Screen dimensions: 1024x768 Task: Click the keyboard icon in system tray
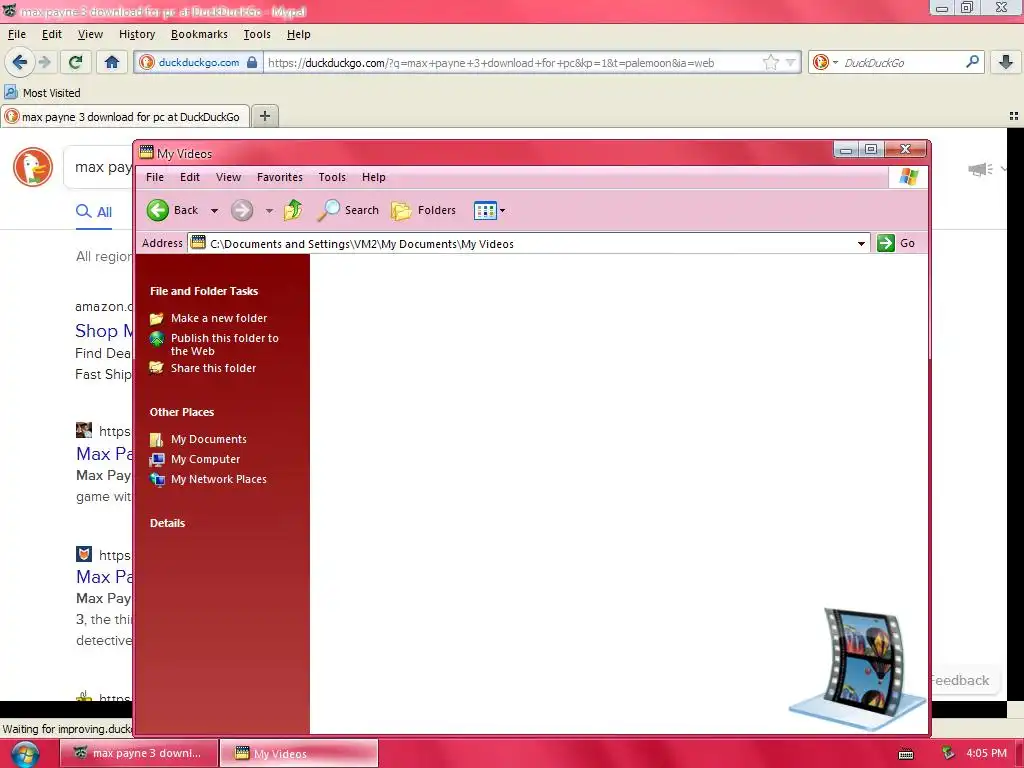906,754
